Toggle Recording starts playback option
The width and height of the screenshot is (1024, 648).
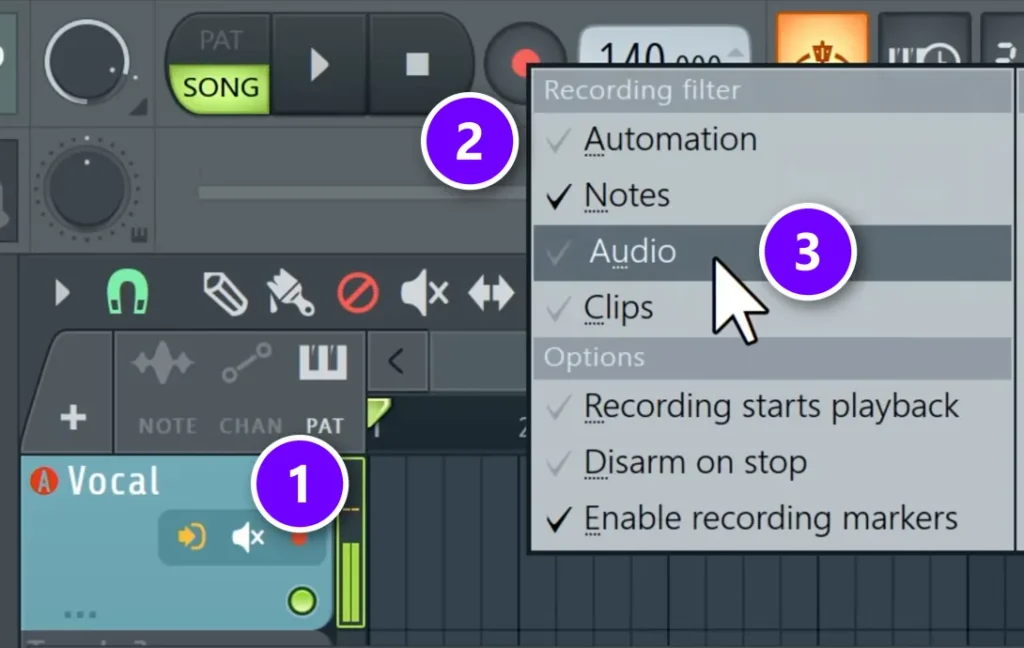pyautogui.click(x=772, y=406)
